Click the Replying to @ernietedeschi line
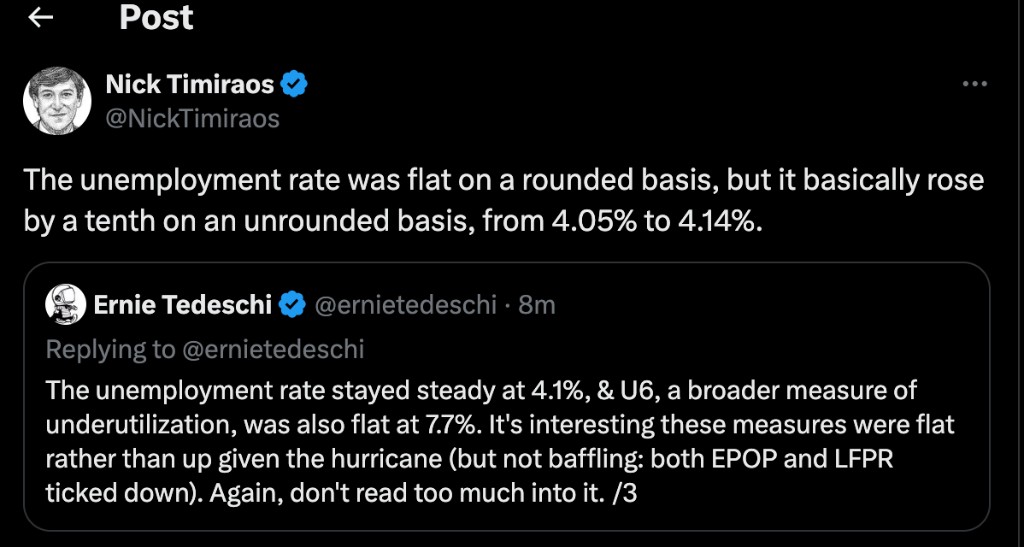This screenshot has width=1024, height=547. 204,350
